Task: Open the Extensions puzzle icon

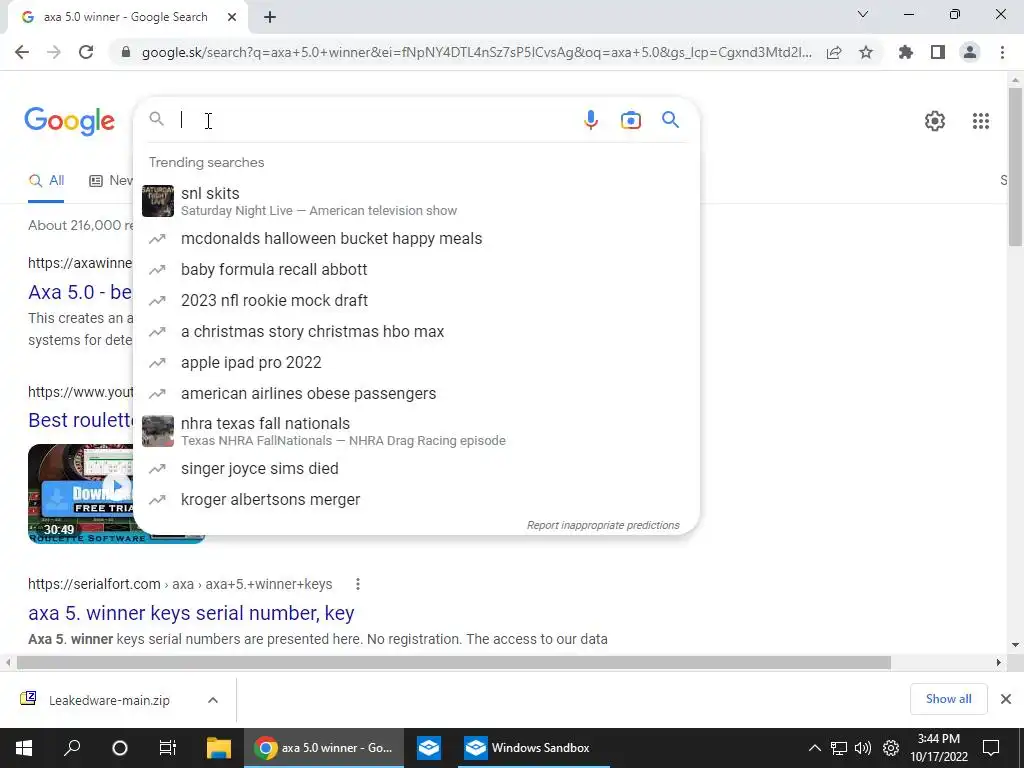Action: [906, 52]
